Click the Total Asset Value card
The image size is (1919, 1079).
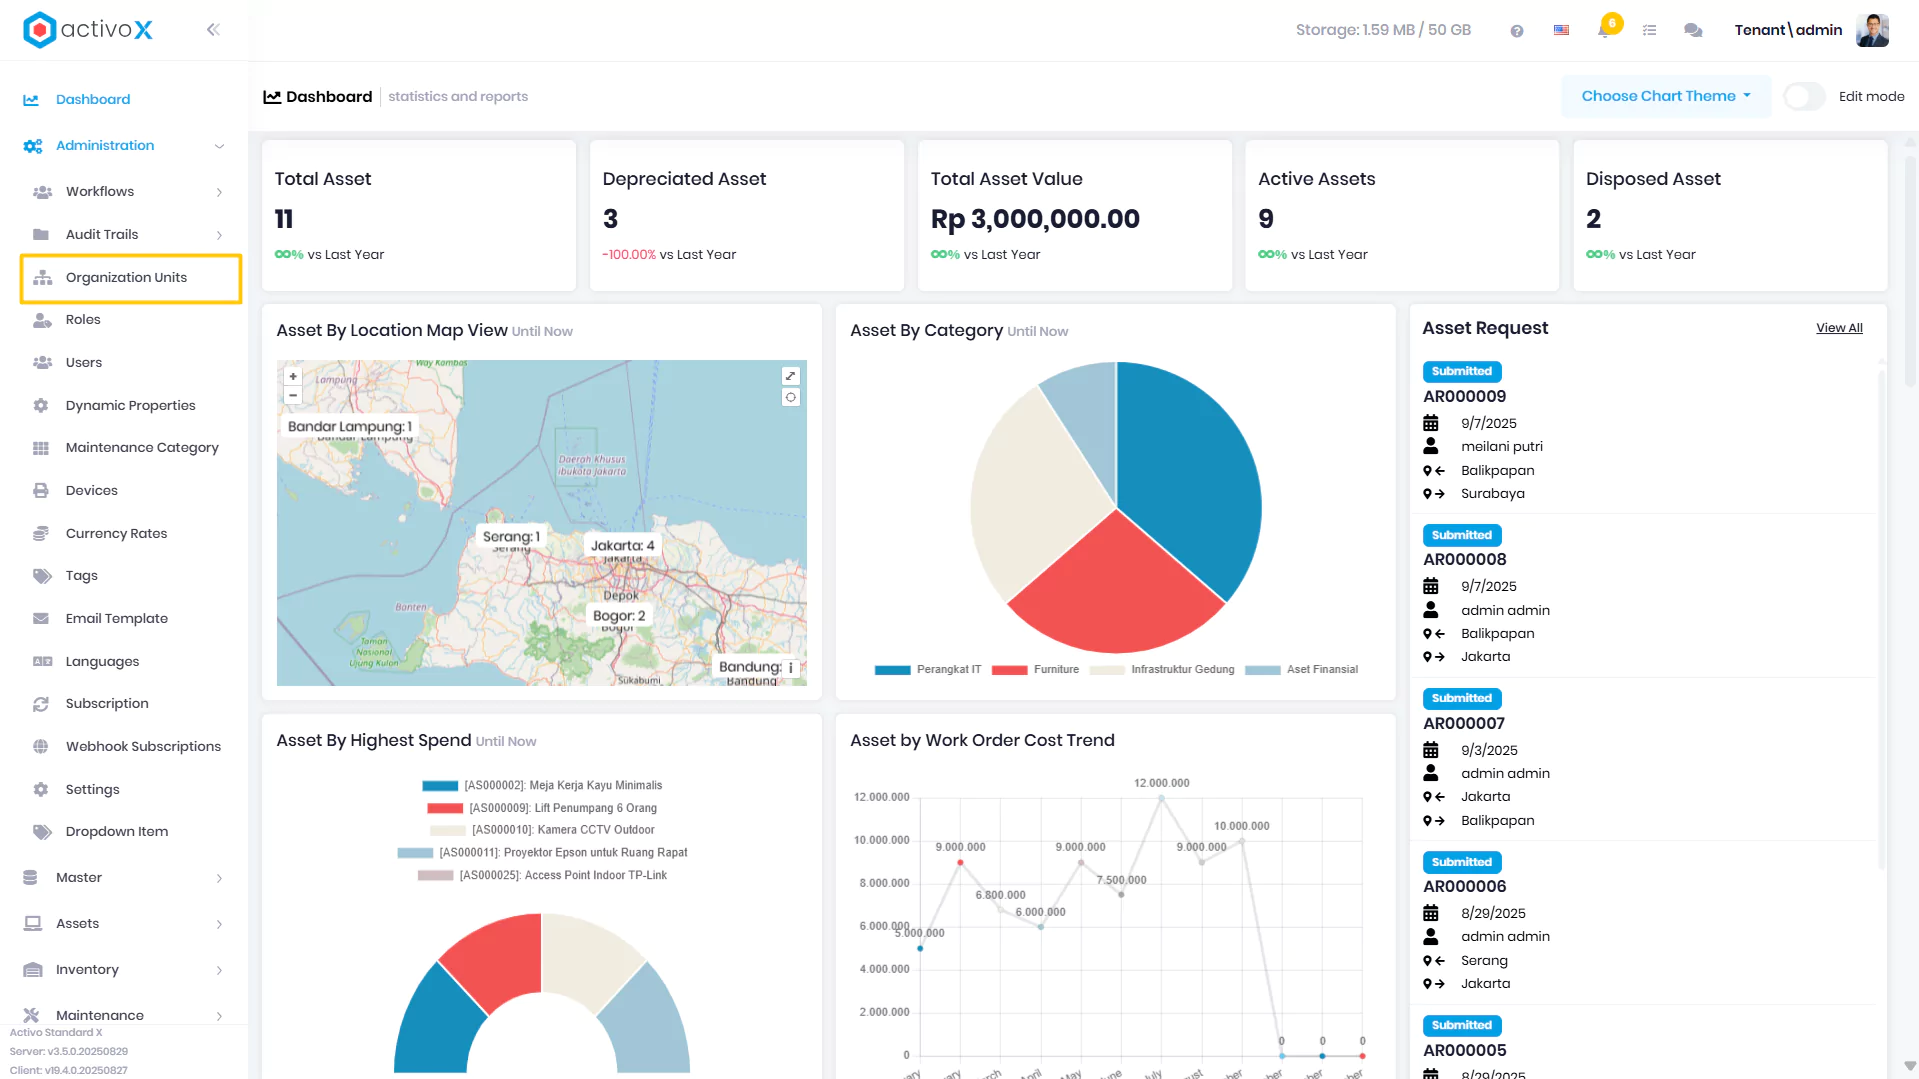(1075, 216)
